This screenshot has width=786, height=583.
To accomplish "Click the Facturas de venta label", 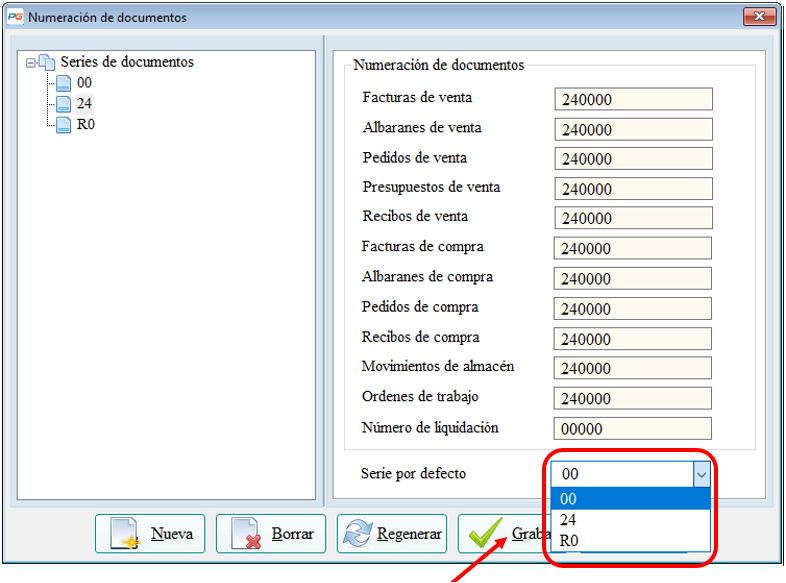I will [x=417, y=97].
